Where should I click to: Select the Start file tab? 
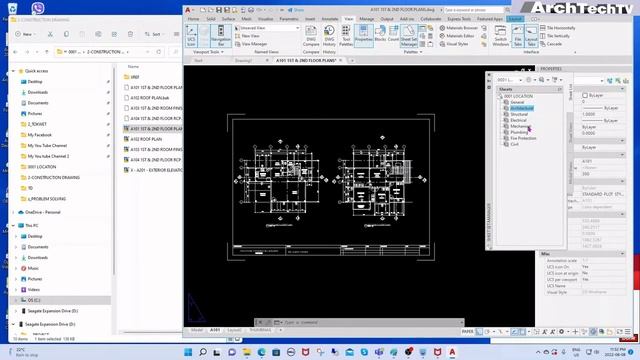[198, 60]
